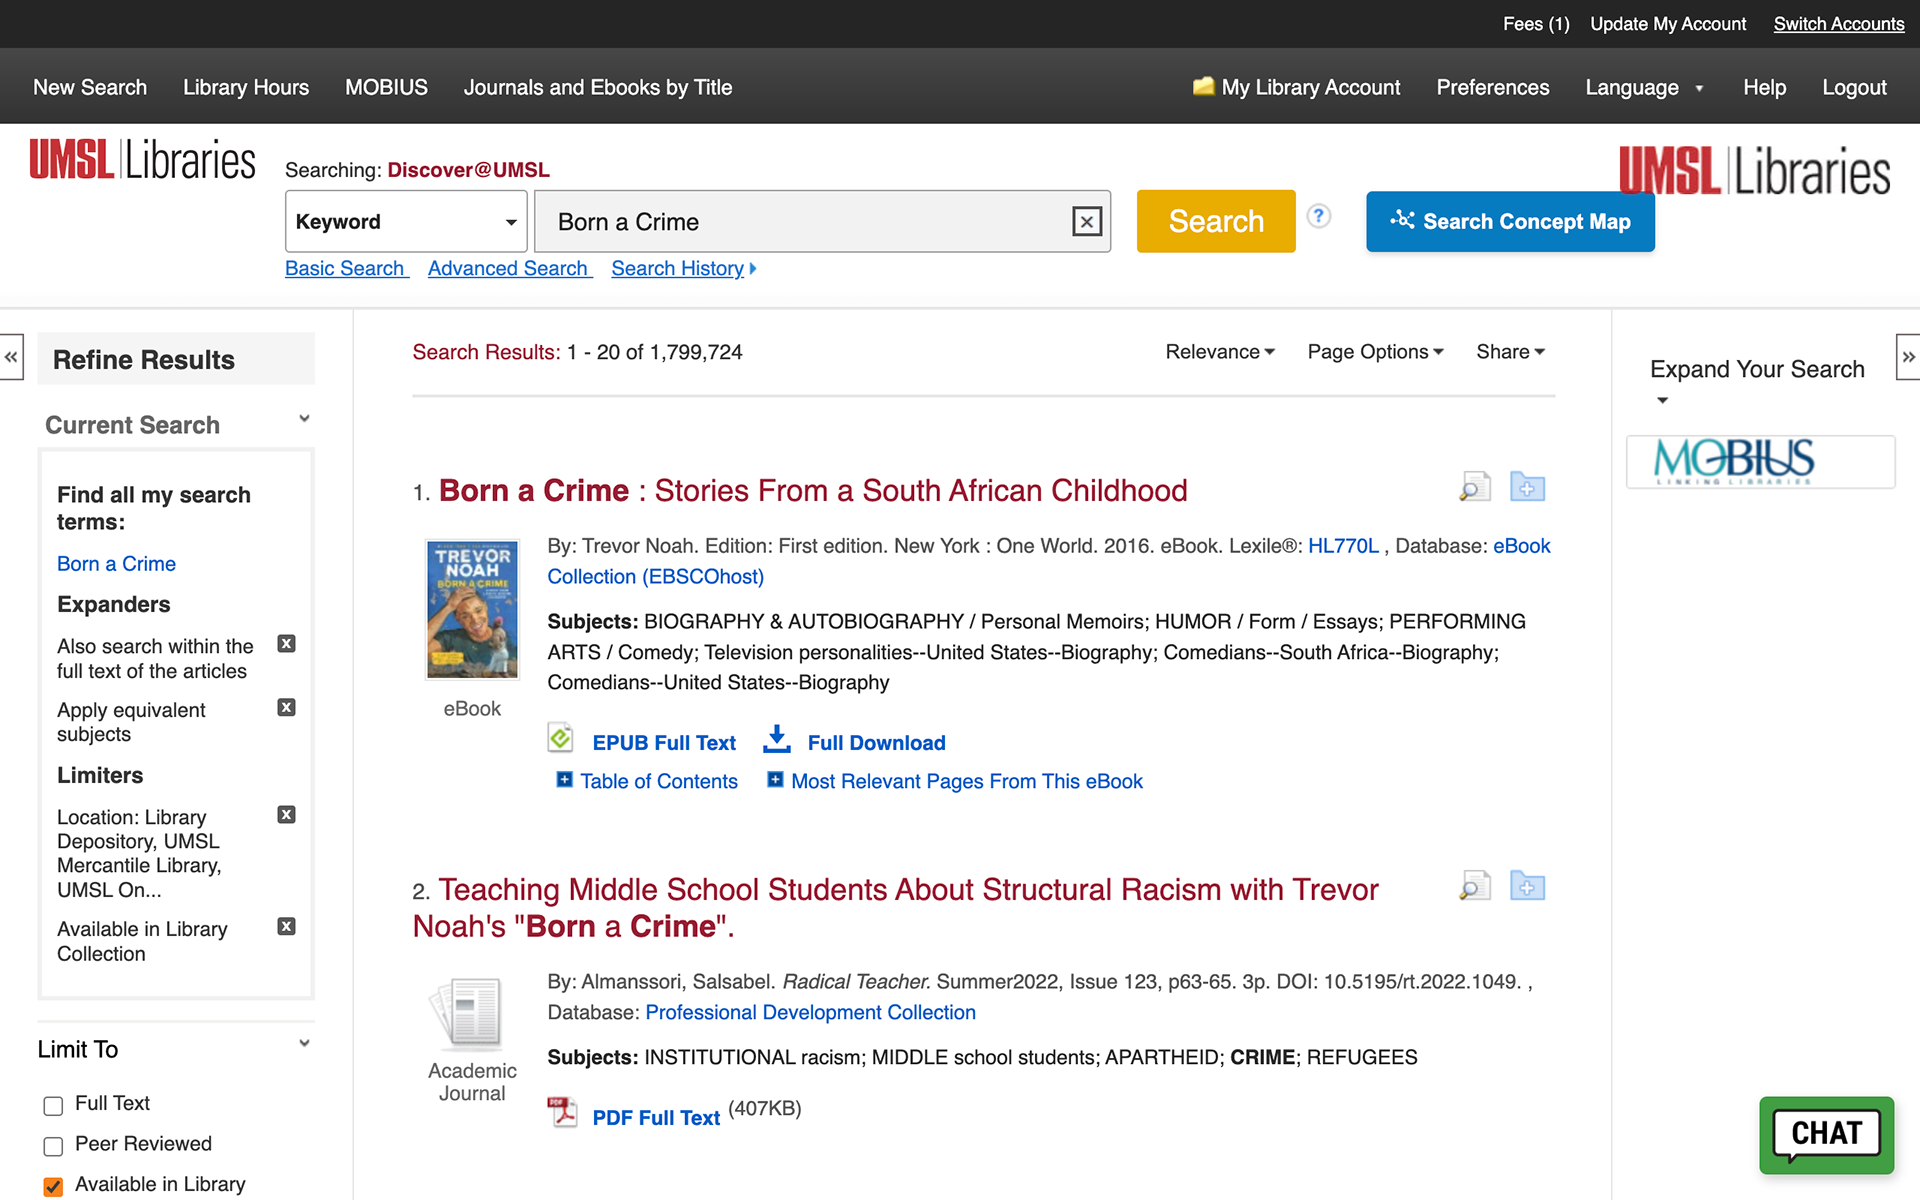Click the EPUB Full Text icon
This screenshot has height=1200, width=1920.
click(560, 738)
